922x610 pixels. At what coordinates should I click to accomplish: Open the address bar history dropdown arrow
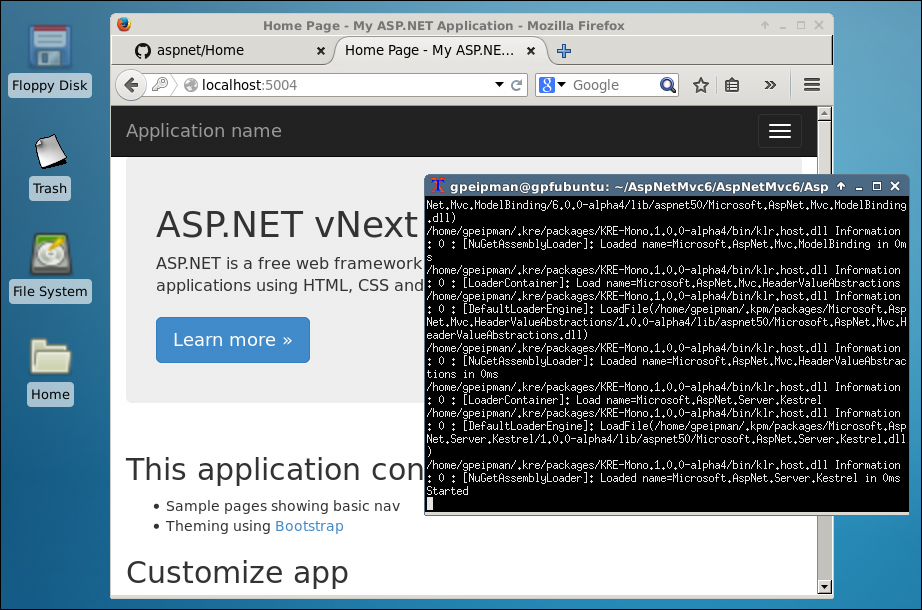click(x=499, y=85)
